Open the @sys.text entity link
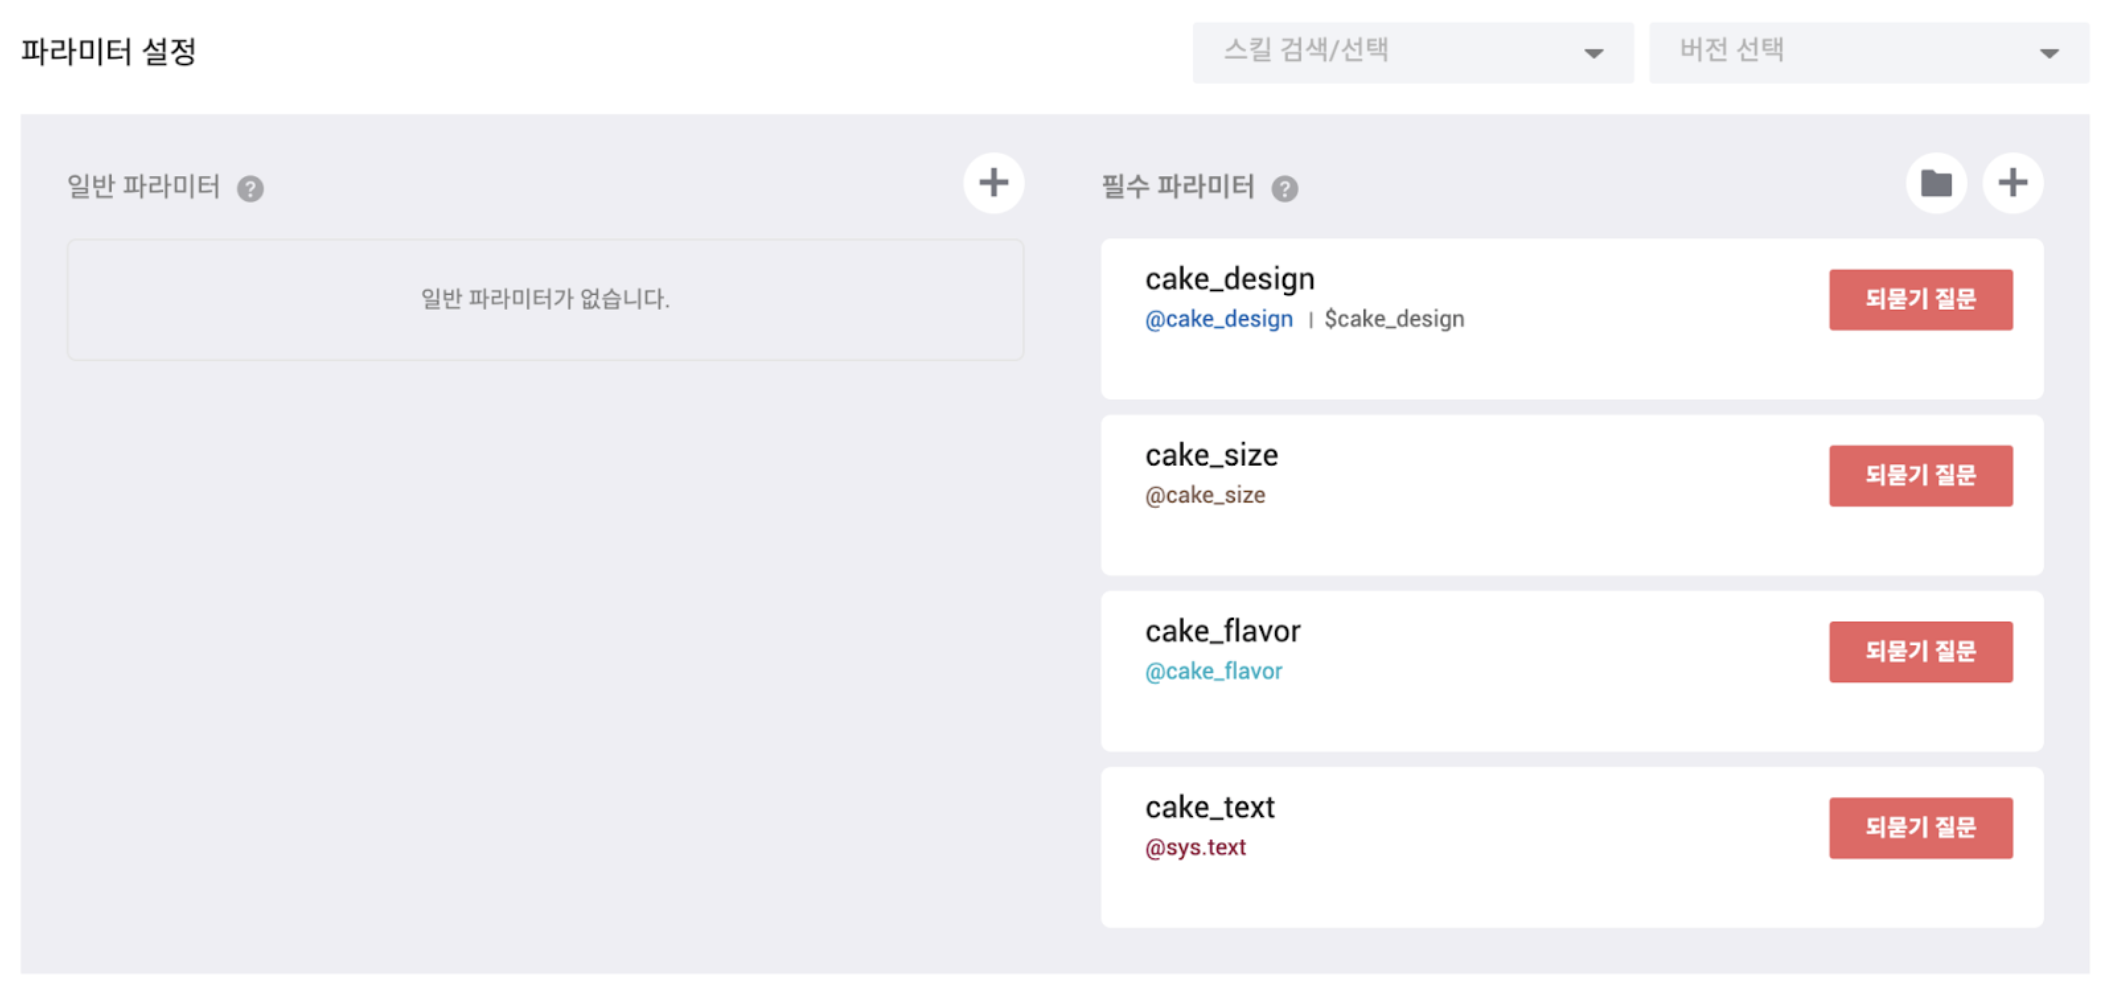This screenshot has height=1002, width=2122. [1195, 847]
